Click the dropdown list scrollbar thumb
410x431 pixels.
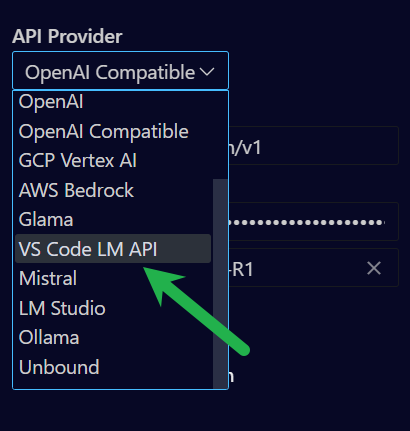click(220, 283)
